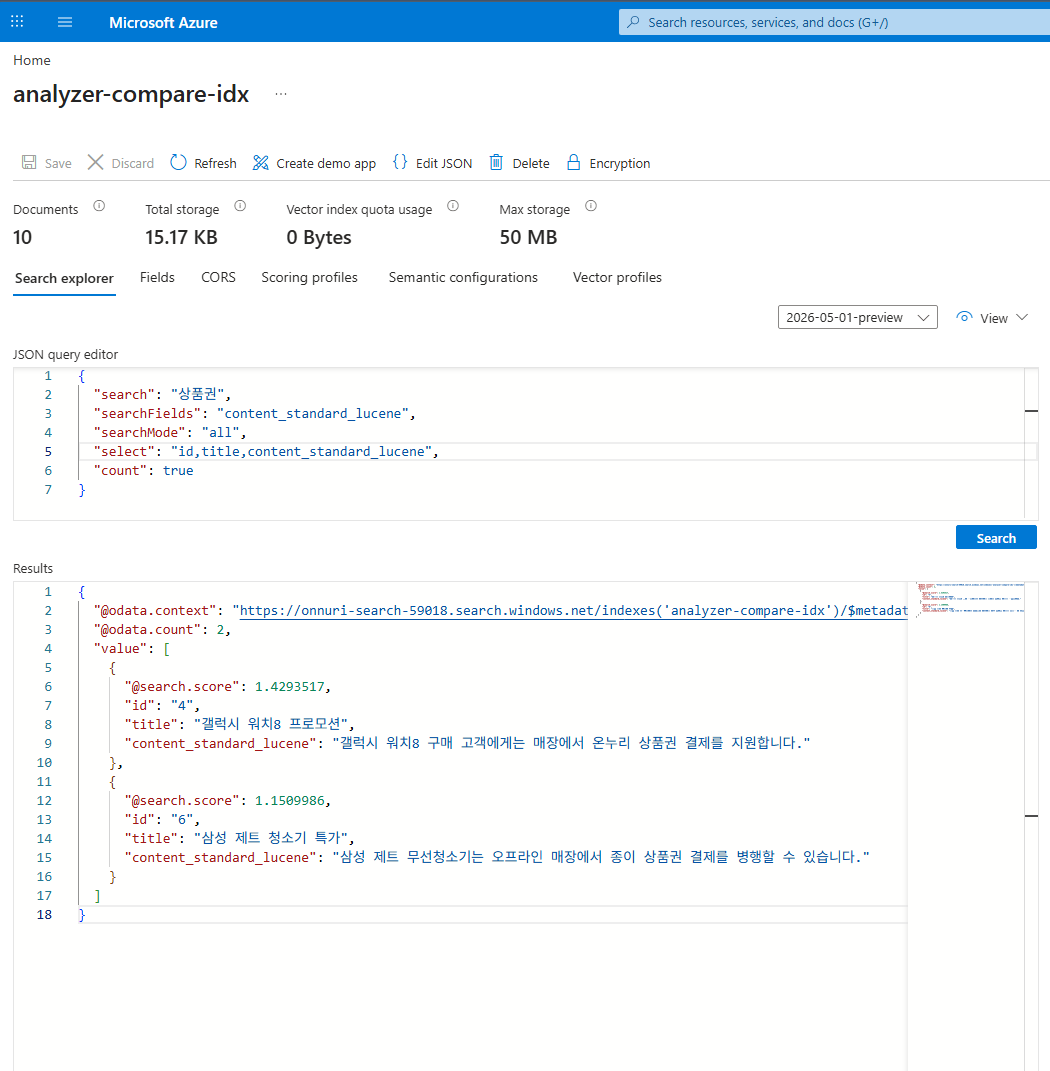The width and height of the screenshot is (1050, 1071).
Task: Click the Vector index quota 0 Bytes value
Action: [x=319, y=238]
